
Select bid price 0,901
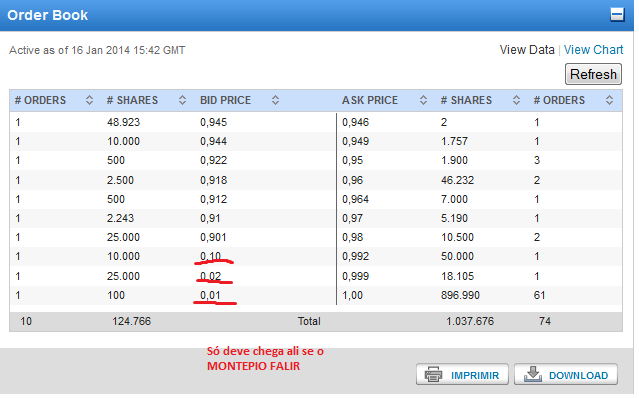213,237
